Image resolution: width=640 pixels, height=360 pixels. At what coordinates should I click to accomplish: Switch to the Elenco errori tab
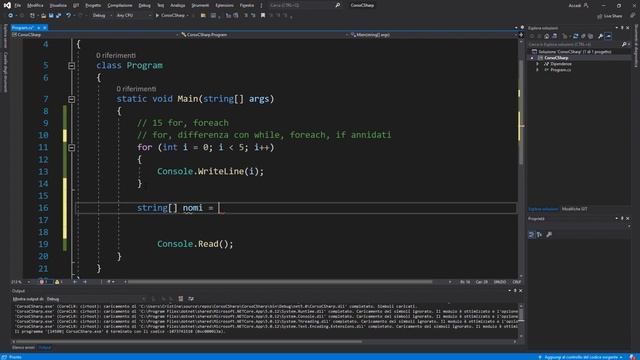(x=23, y=348)
